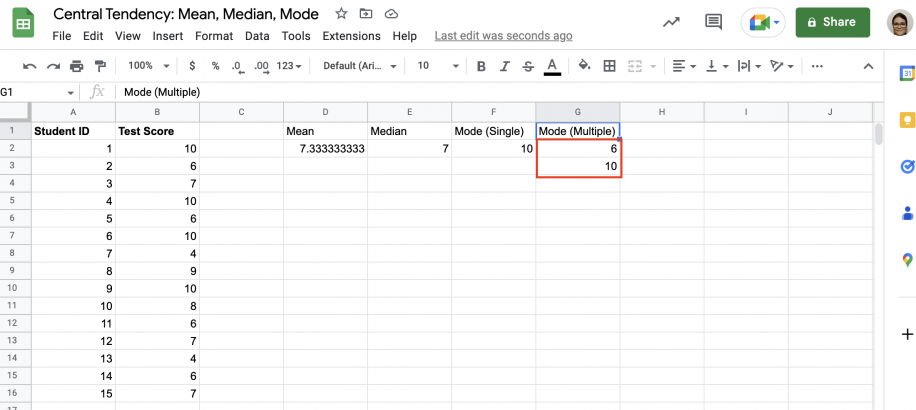
Task: Select the Student ID header cell
Action: 74,131
